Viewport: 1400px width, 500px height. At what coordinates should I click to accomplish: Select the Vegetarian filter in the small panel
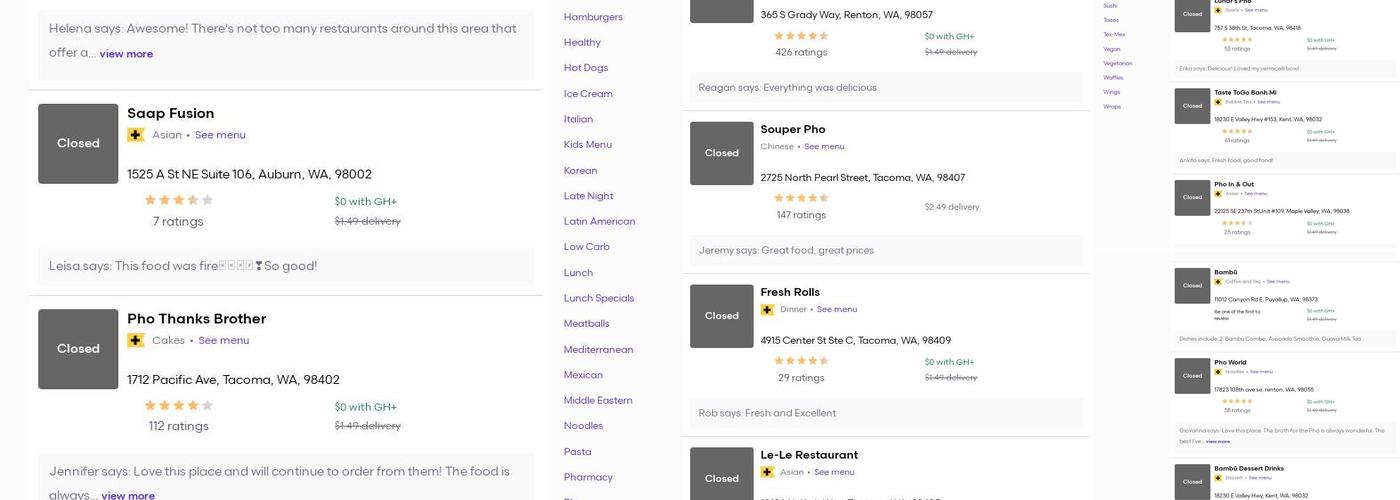pyautogui.click(x=1117, y=63)
